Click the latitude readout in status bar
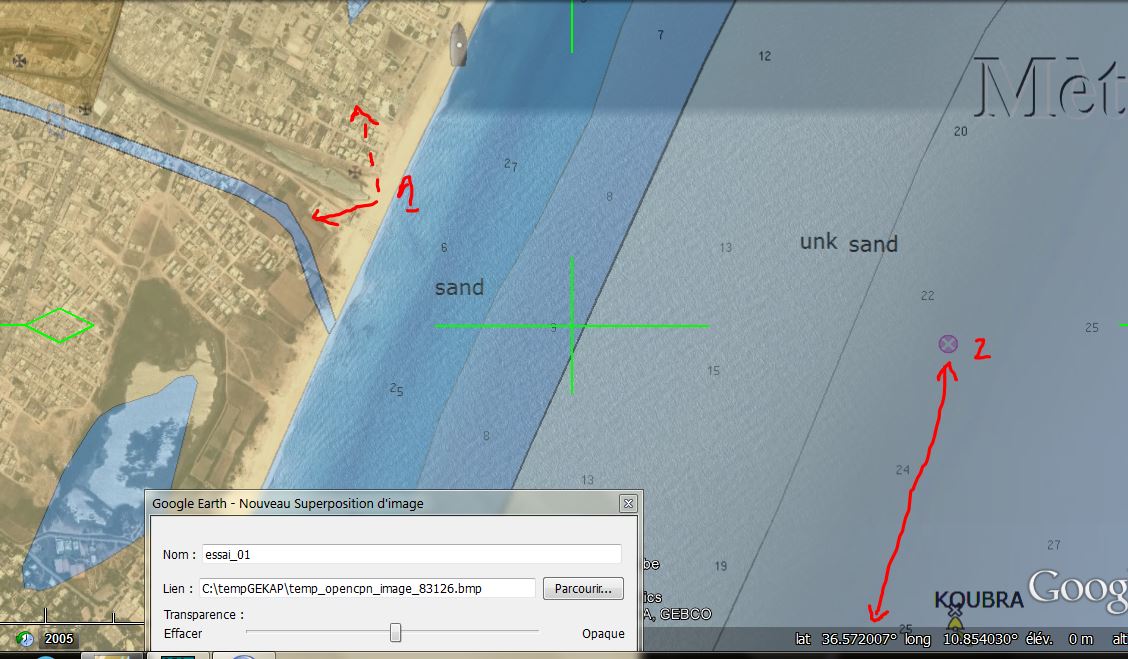 coord(846,639)
